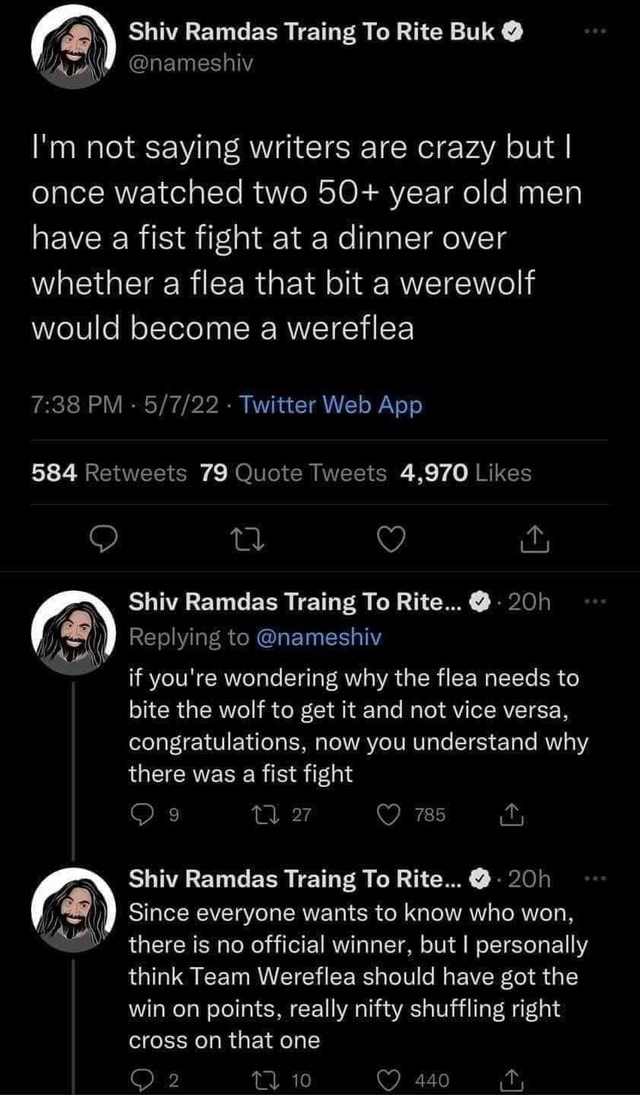This screenshot has width=640, height=1095.
Task: Open the ellipsis menu on the first reply
Action: pos(596,601)
